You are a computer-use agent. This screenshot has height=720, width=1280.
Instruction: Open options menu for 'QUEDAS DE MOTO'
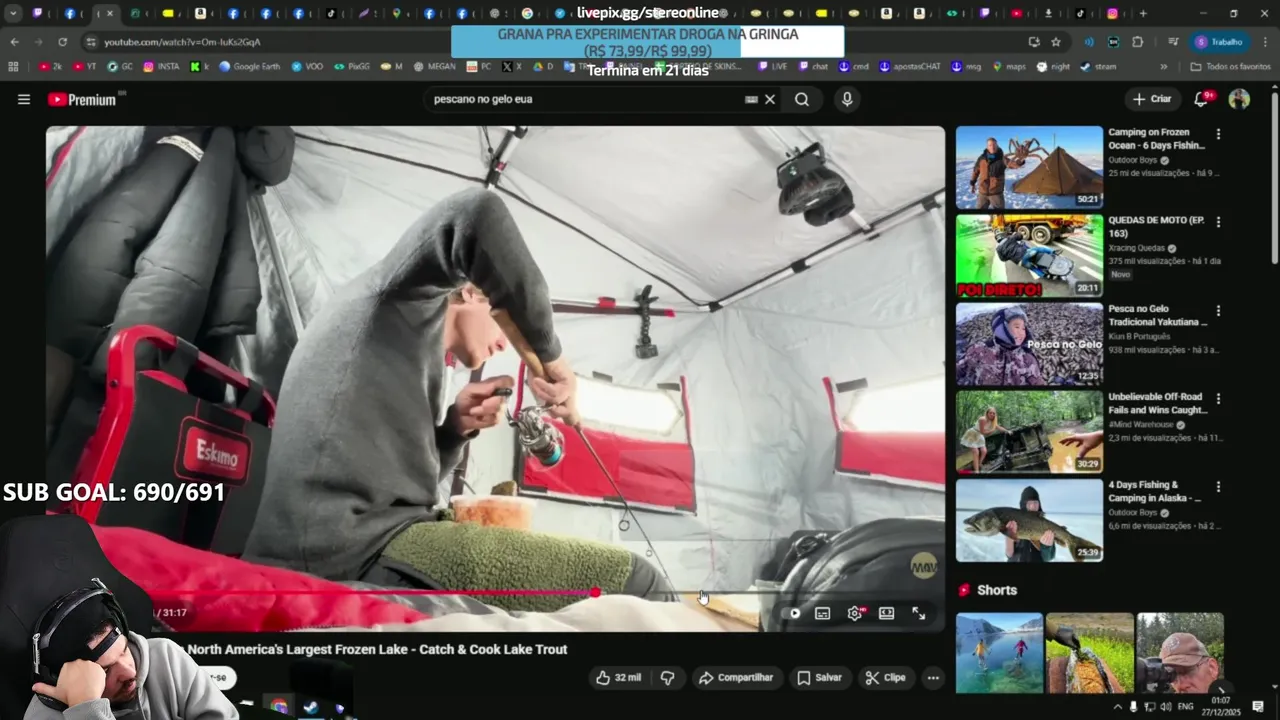point(1218,222)
